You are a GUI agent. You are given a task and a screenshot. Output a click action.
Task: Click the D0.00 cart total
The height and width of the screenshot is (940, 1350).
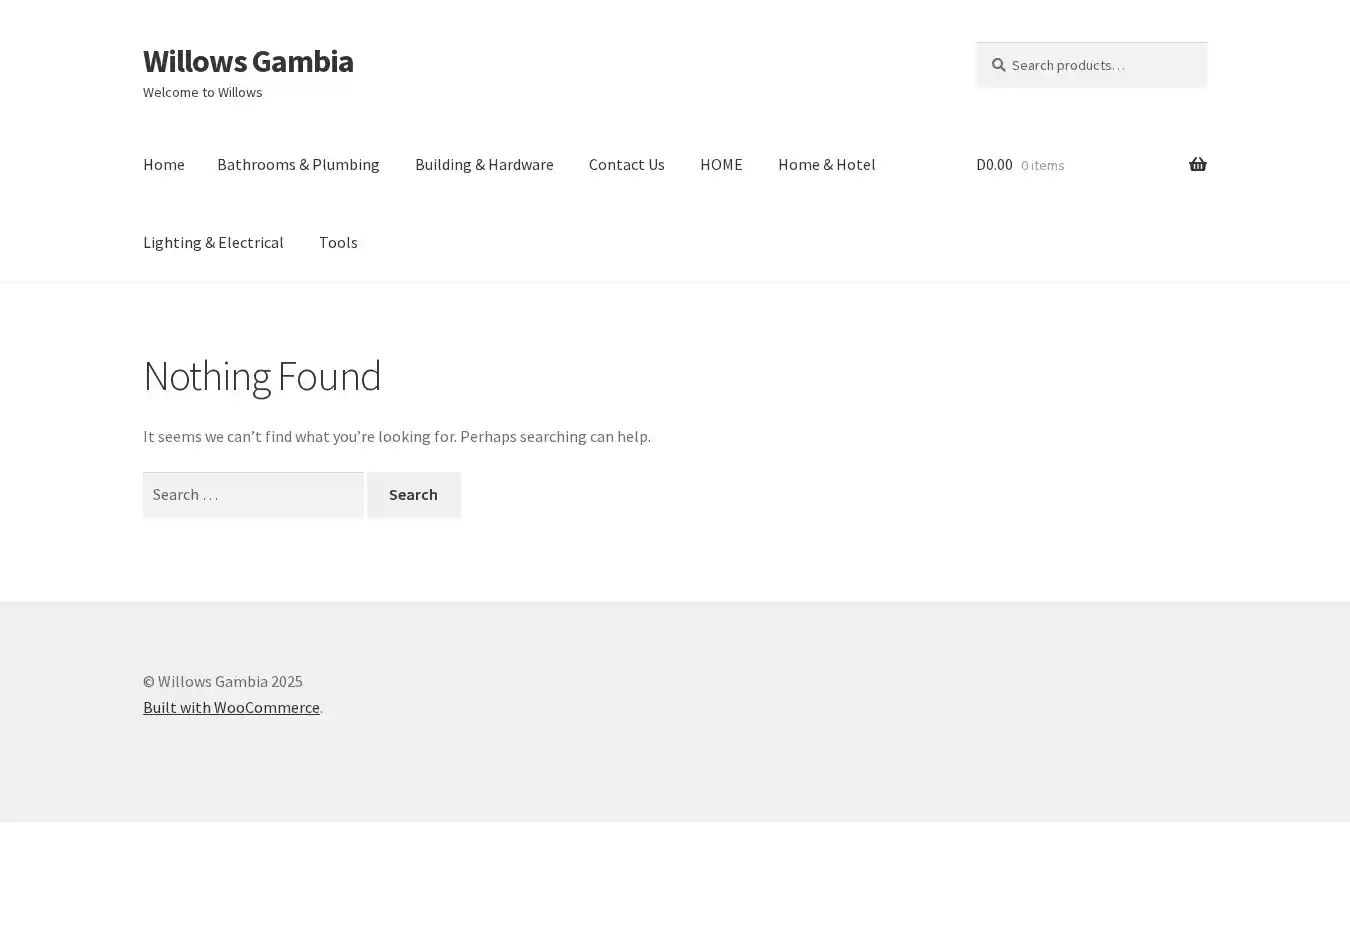(x=994, y=165)
